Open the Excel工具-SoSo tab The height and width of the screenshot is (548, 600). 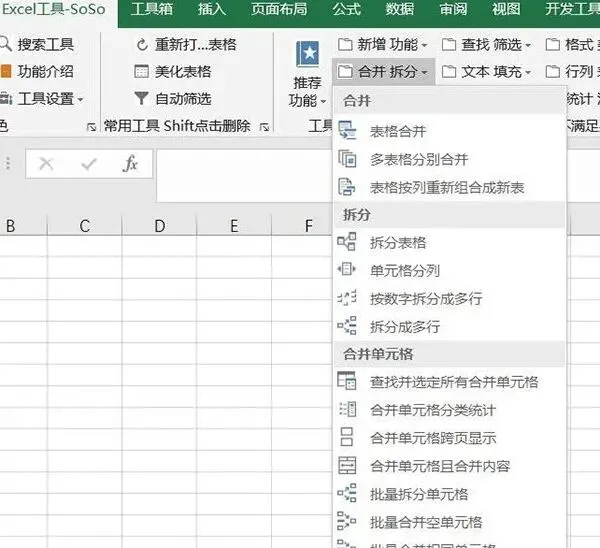click(53, 9)
